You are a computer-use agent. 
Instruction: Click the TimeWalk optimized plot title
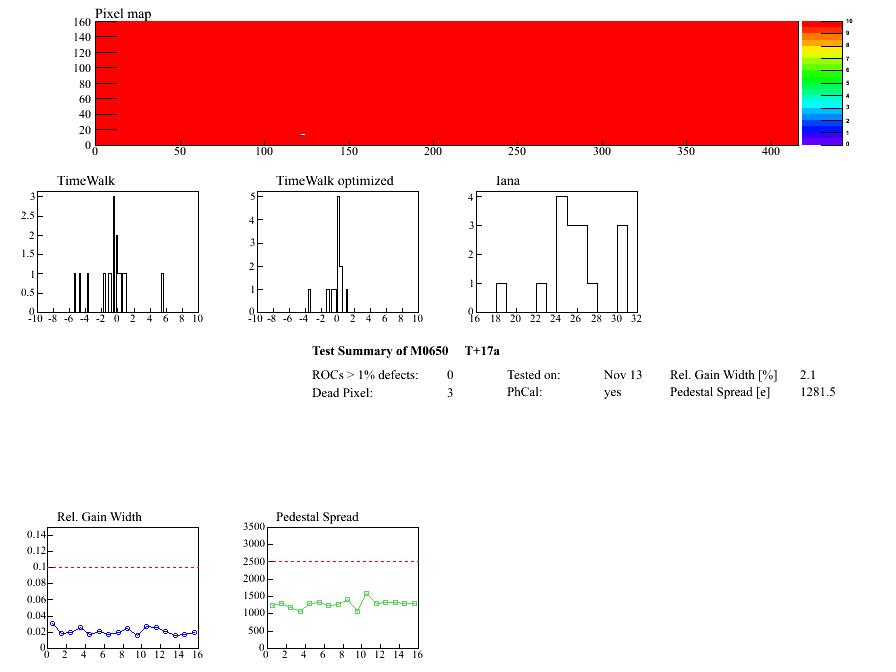tap(334, 181)
